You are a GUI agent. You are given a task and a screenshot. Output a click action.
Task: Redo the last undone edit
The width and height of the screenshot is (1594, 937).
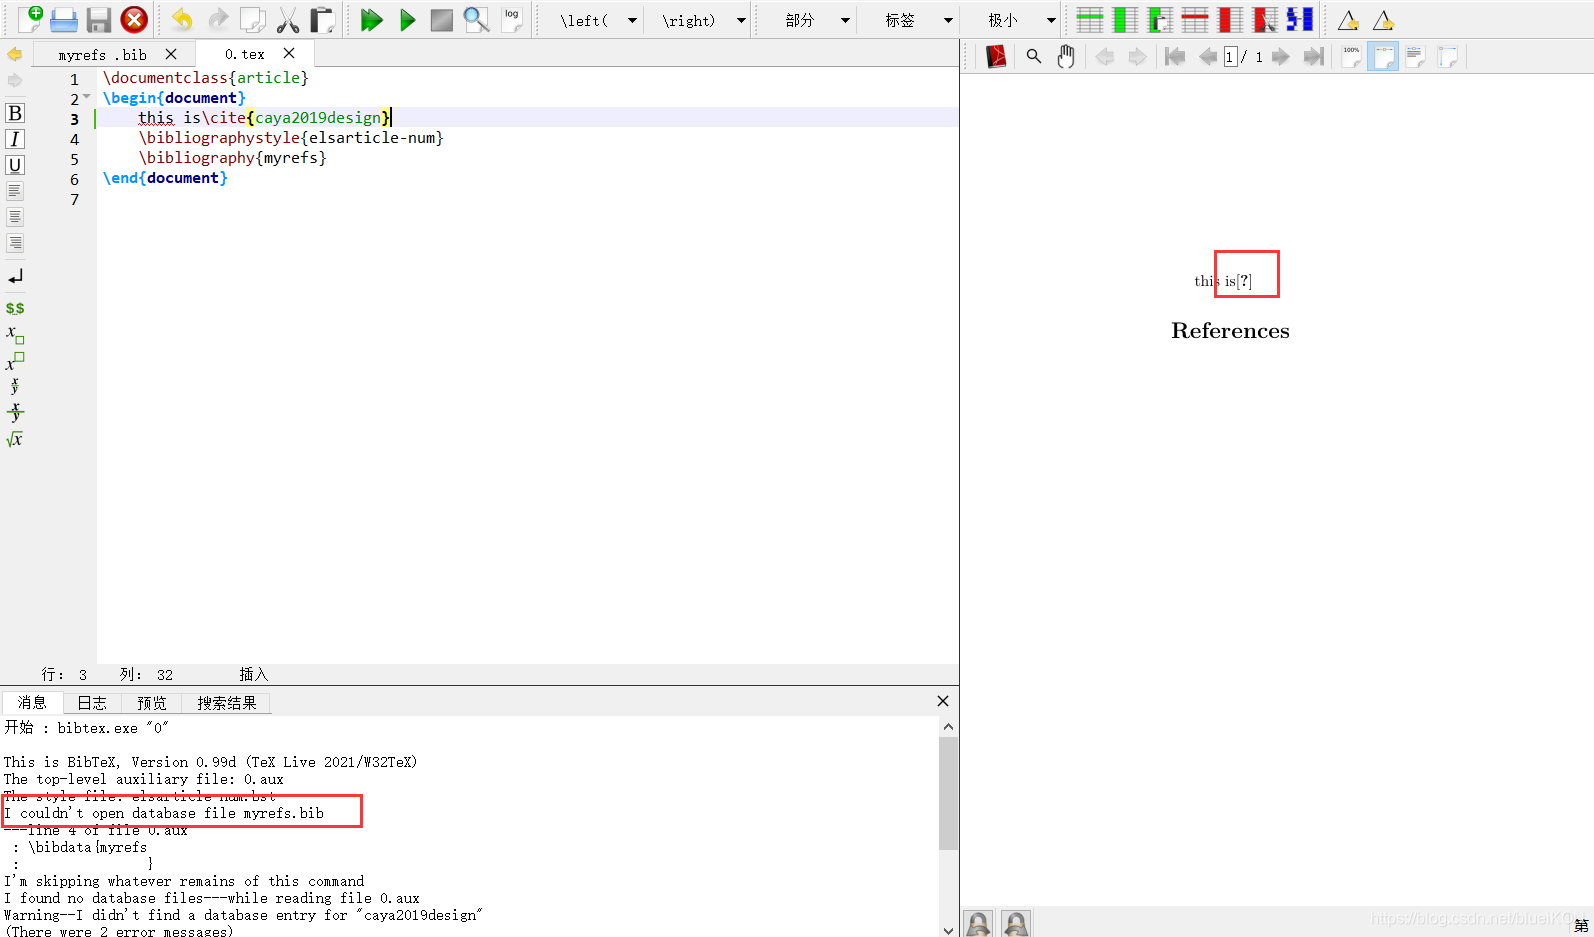217,19
